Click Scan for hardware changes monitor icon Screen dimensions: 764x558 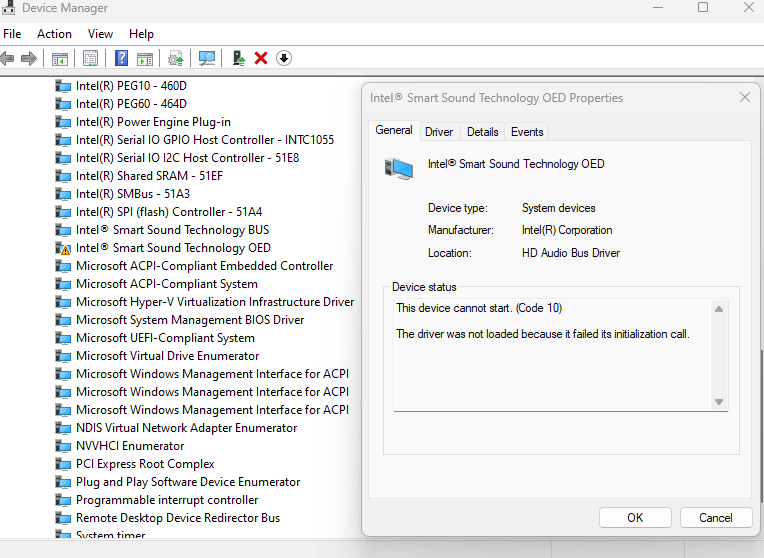(207, 58)
